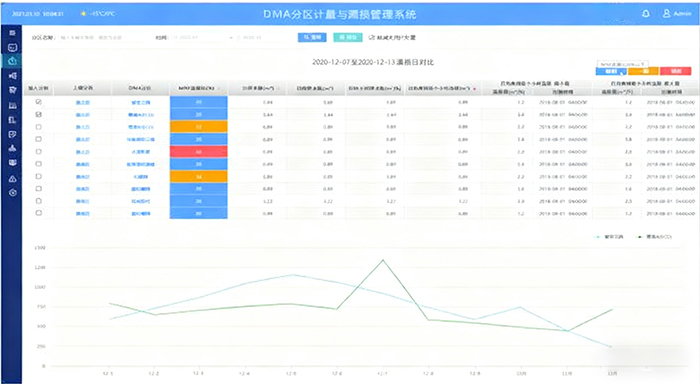
Task: Open the ninth icon in the left sidebar
Action: tap(12, 149)
